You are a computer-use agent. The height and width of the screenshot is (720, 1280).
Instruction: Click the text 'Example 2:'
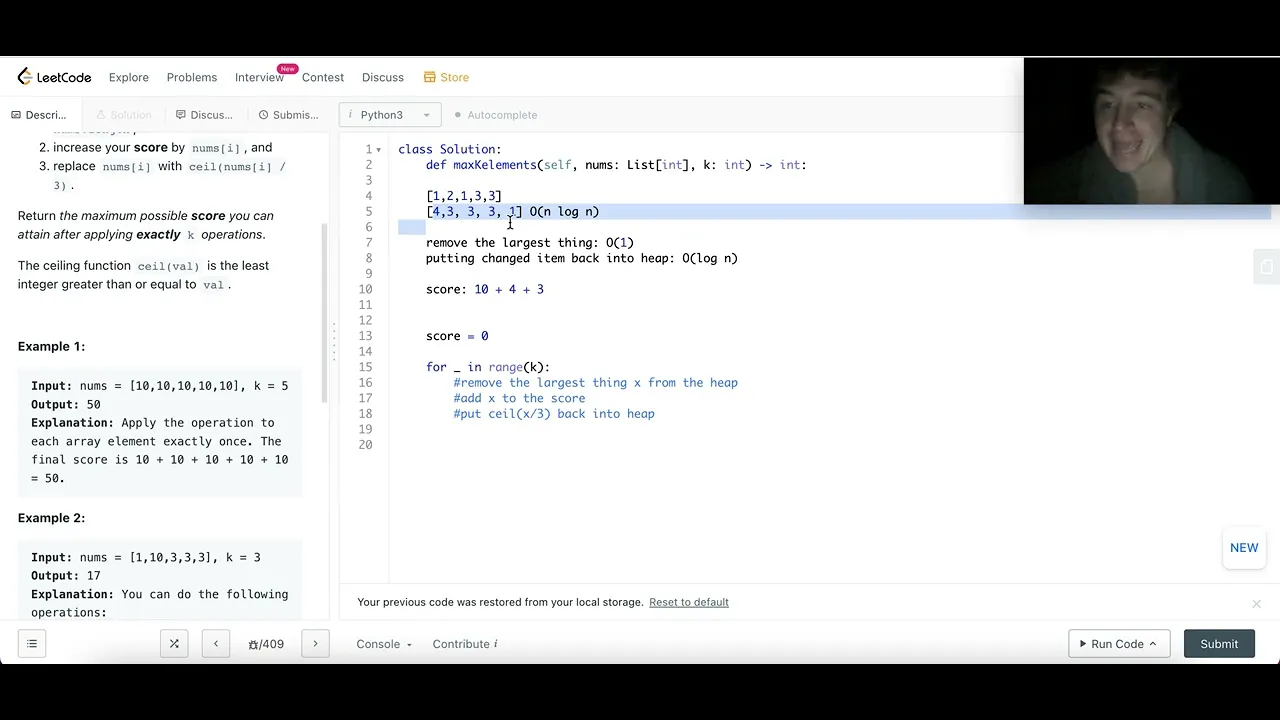point(51,518)
